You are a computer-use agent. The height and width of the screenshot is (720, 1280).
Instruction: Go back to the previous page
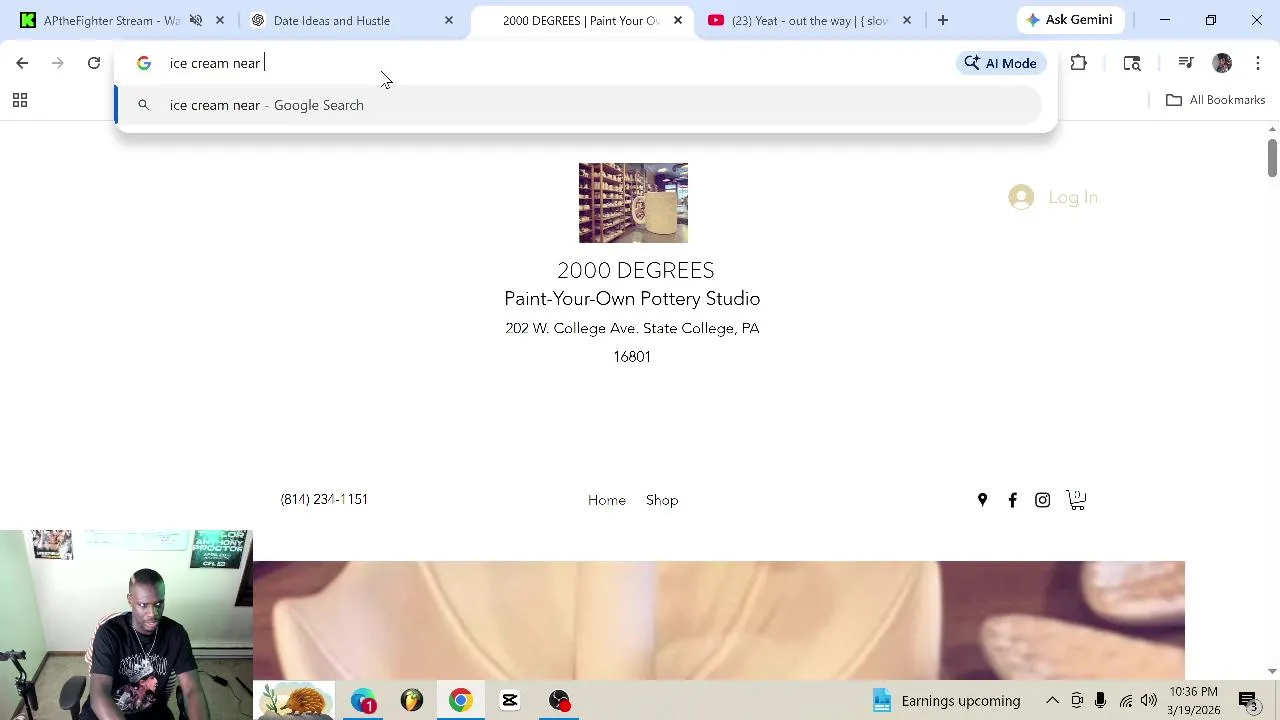(22, 63)
